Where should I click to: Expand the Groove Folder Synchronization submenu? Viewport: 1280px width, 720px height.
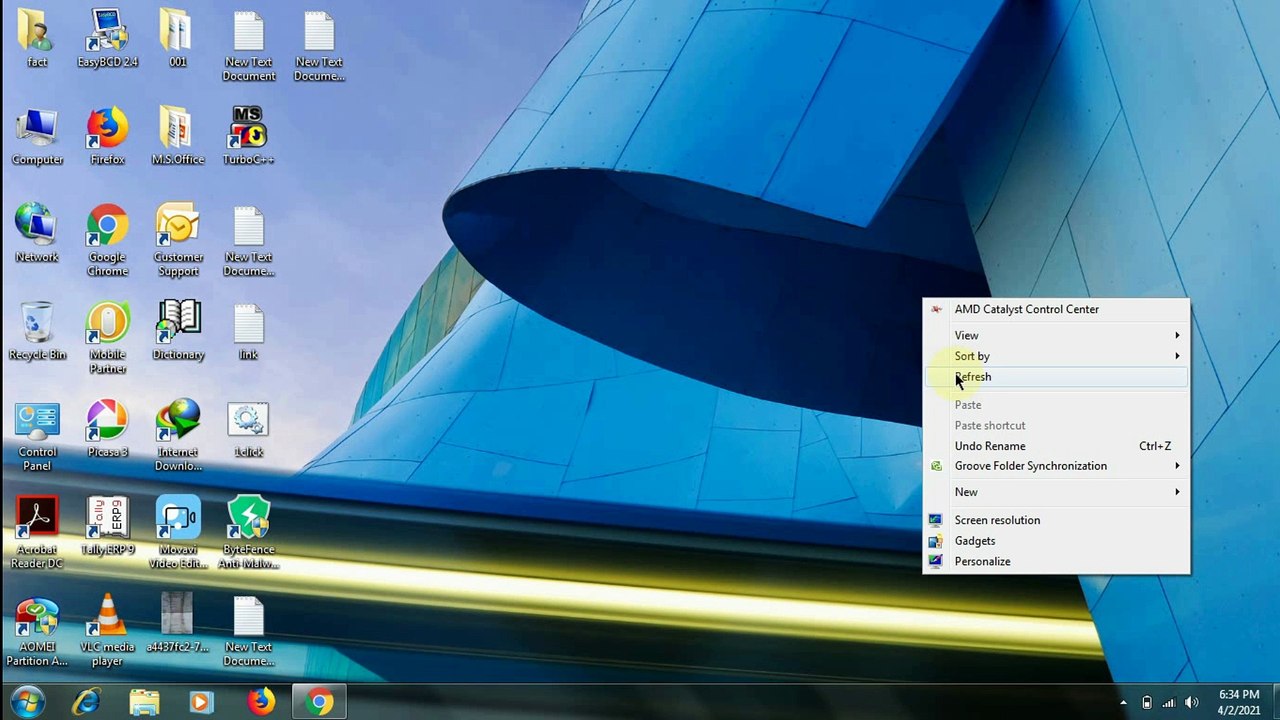tap(1056, 466)
